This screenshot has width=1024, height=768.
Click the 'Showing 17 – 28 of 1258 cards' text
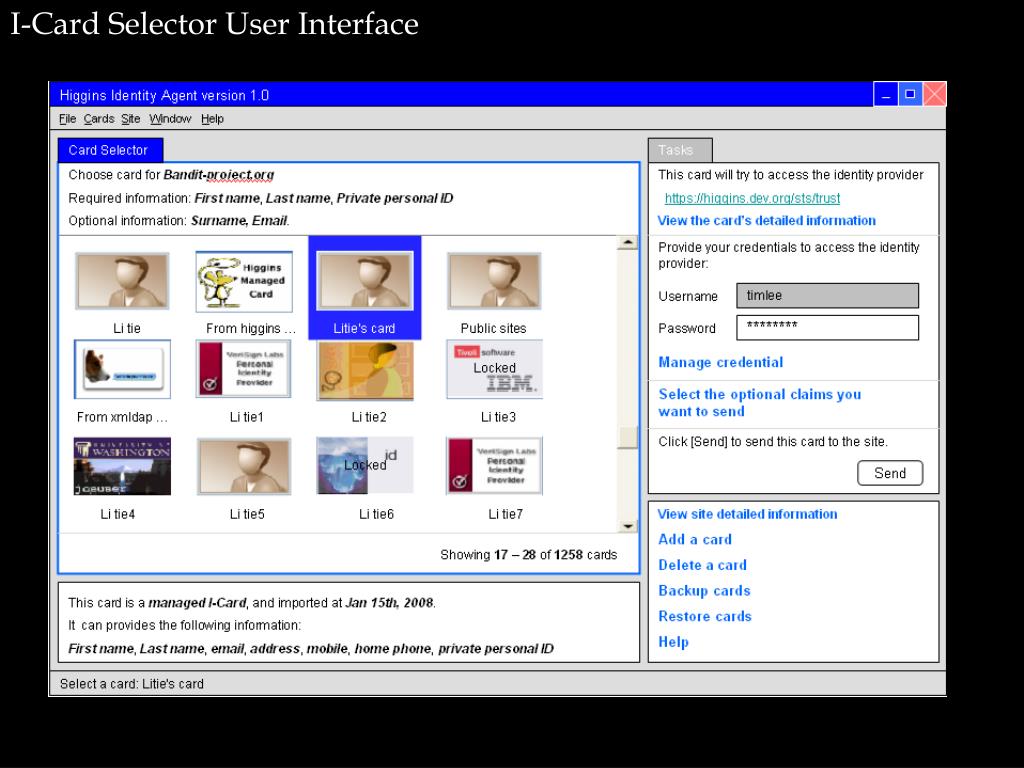coord(528,555)
